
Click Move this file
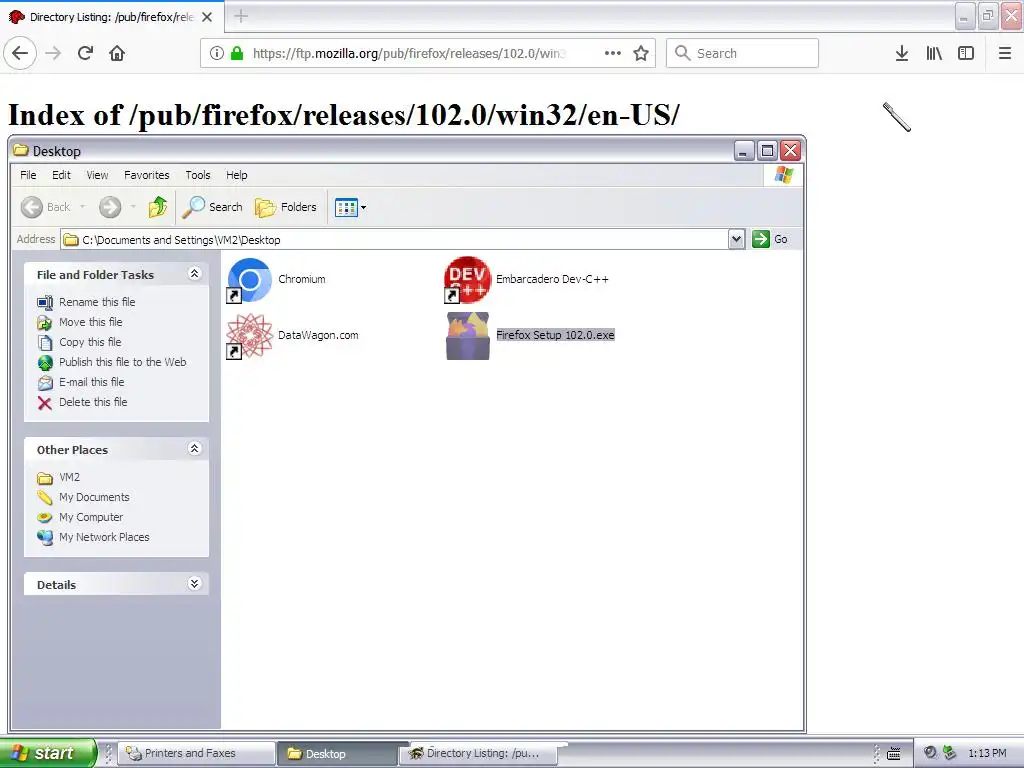(x=91, y=322)
